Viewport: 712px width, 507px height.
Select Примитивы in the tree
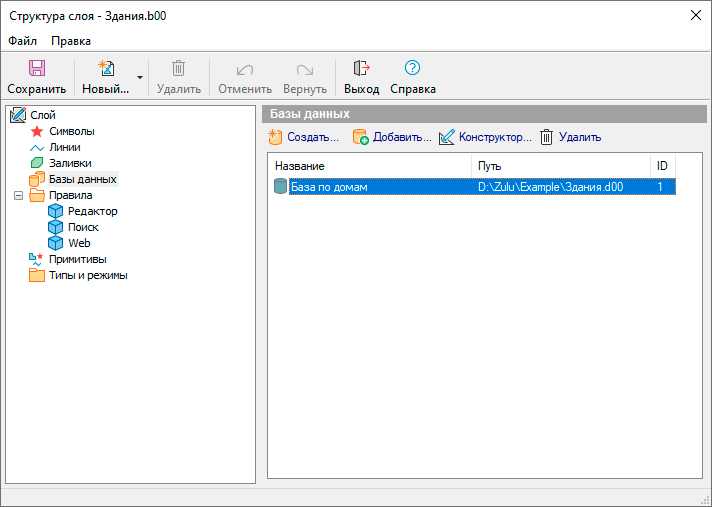[77, 259]
